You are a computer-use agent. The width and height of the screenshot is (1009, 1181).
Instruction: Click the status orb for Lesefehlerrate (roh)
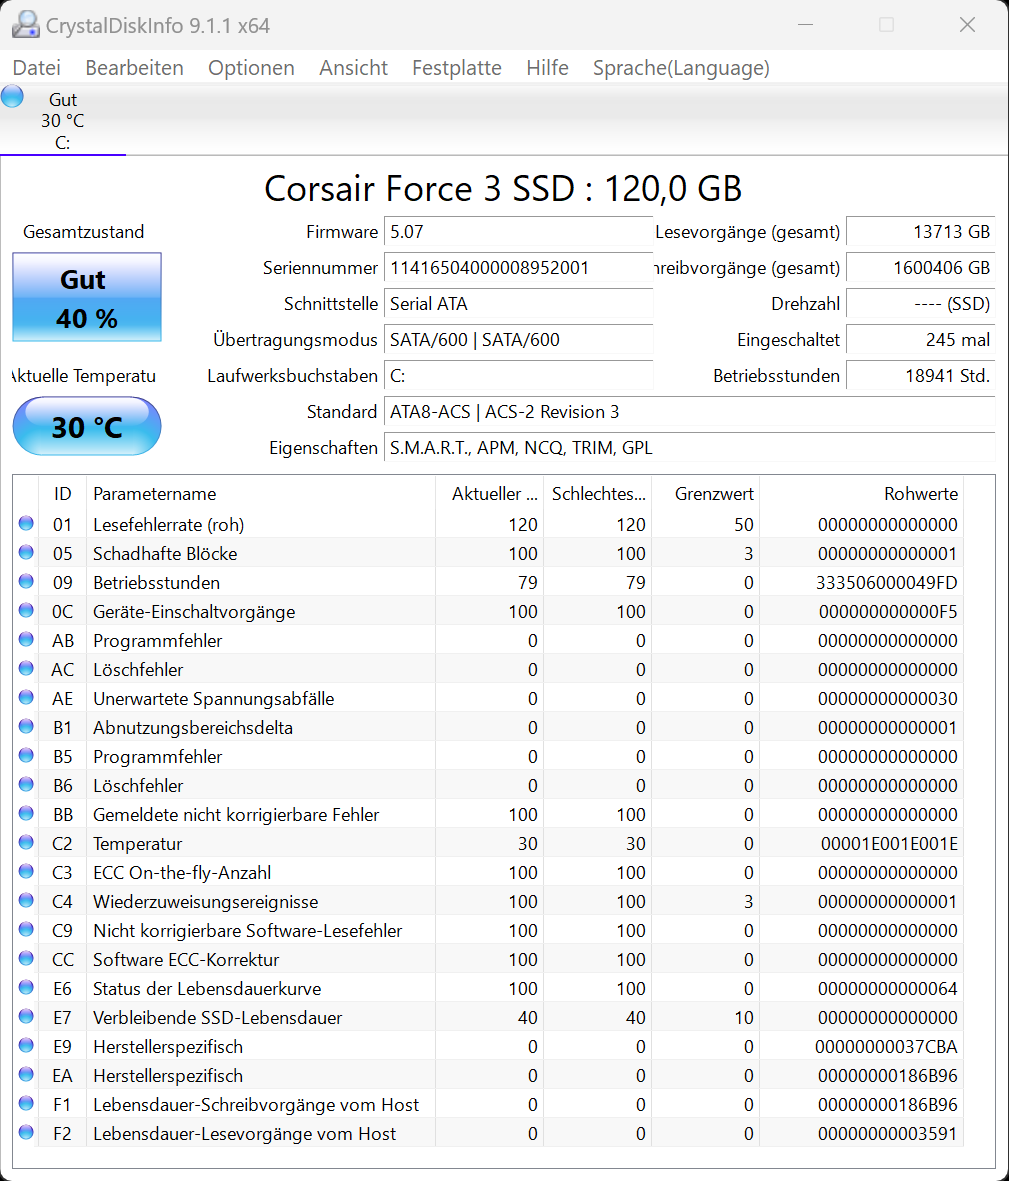click(26, 523)
